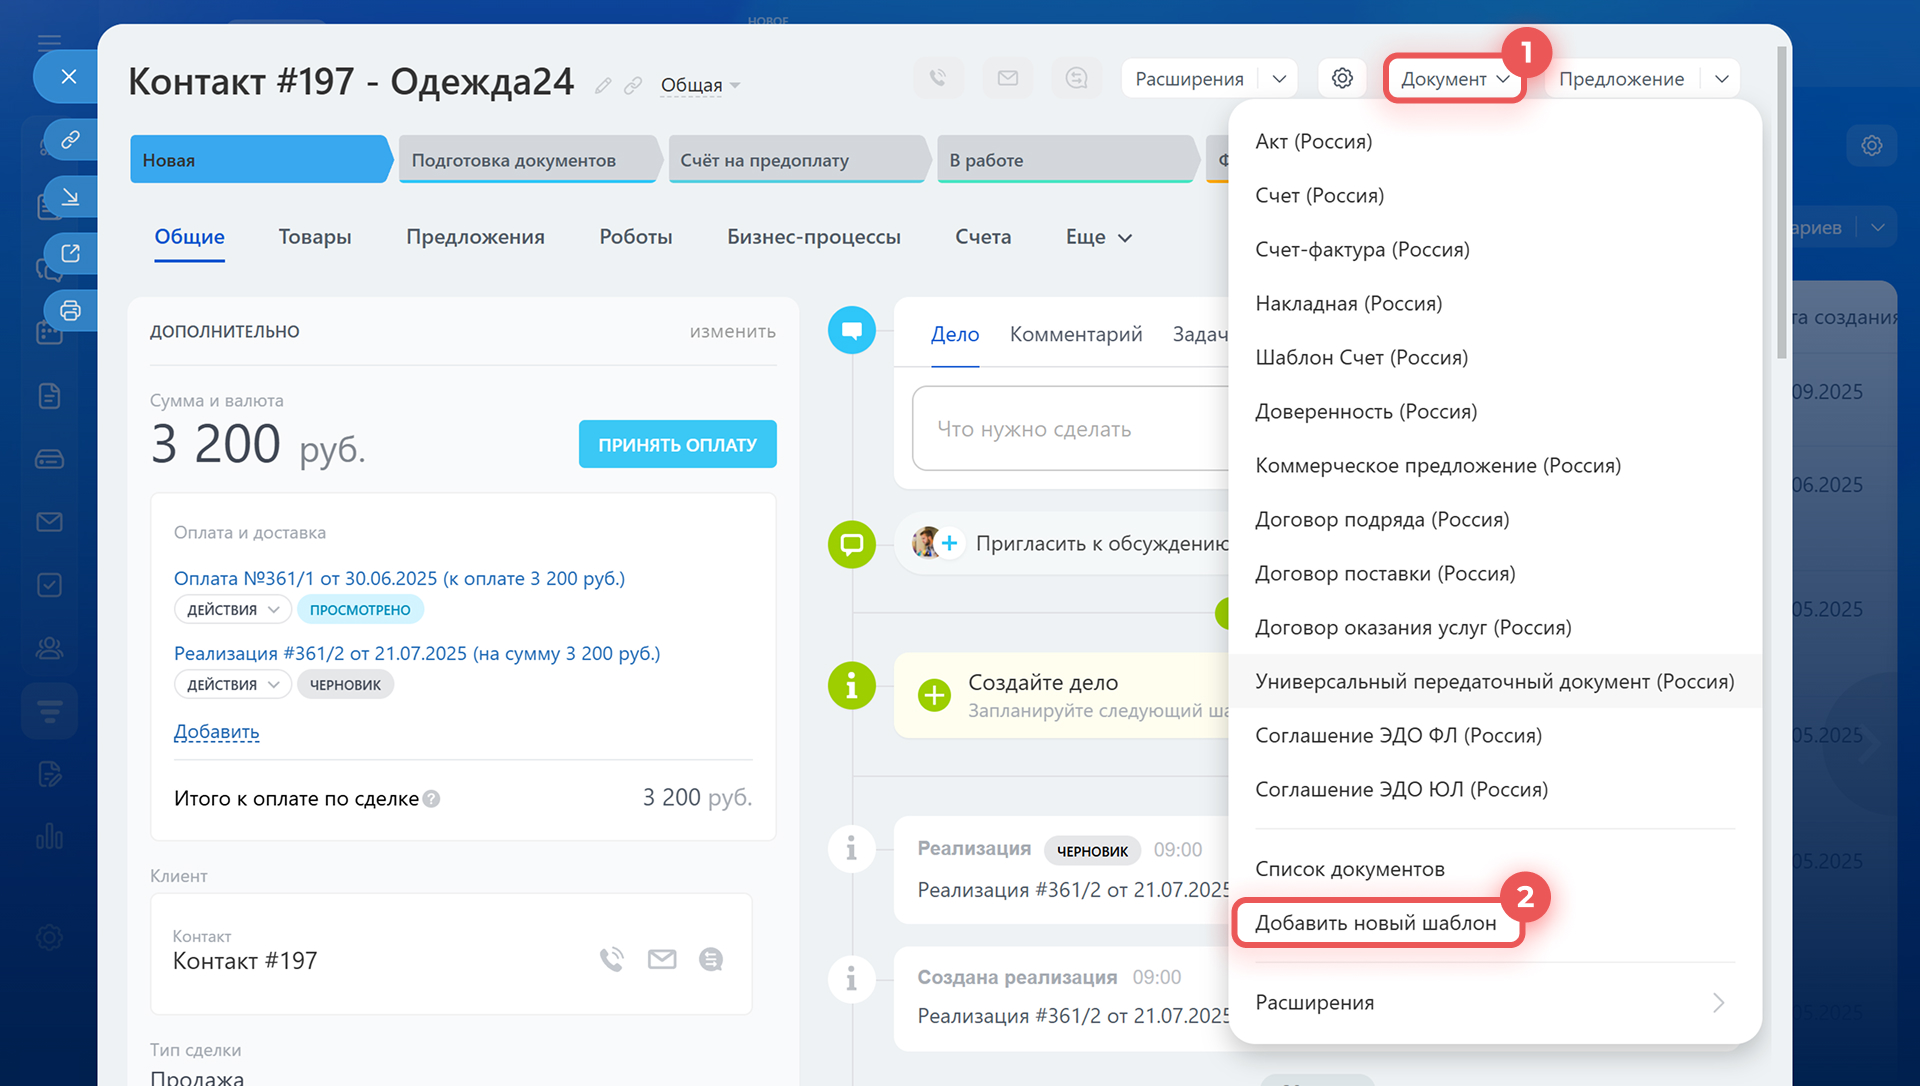Click the pencil icon next to contact title
Image resolution: width=1920 pixels, height=1086 pixels.
click(602, 86)
